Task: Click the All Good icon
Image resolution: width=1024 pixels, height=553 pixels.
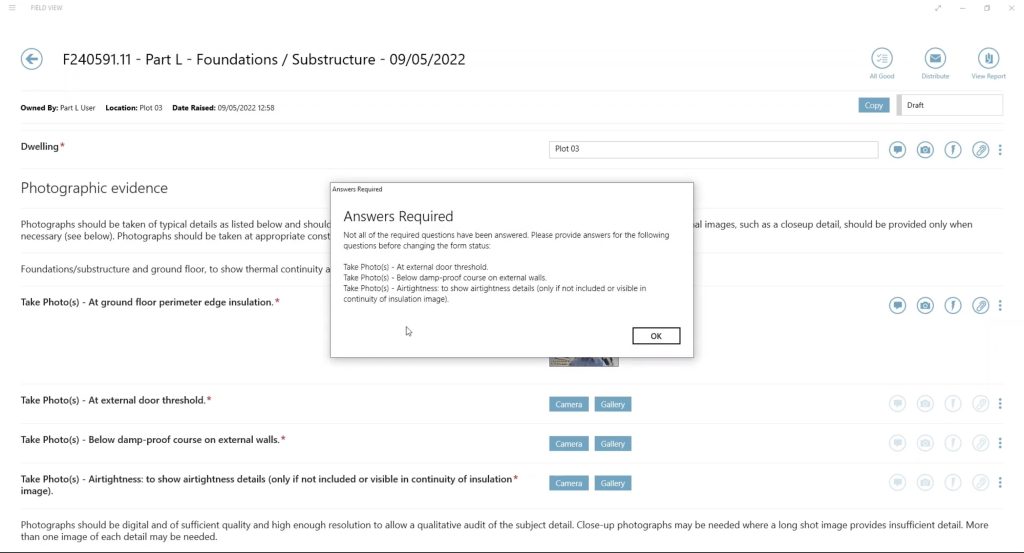Action: 881,59
